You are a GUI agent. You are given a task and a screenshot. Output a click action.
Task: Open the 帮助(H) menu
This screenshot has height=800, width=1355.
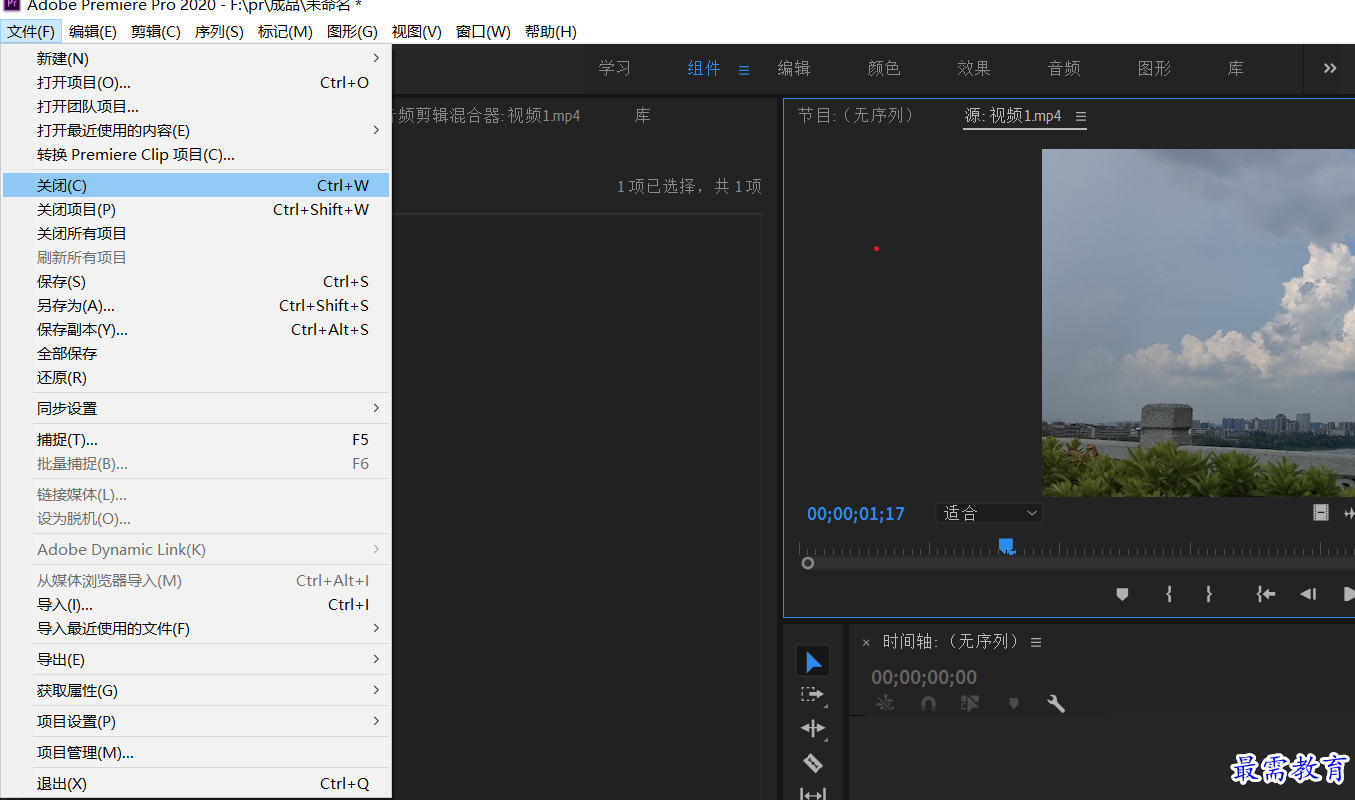(x=551, y=31)
